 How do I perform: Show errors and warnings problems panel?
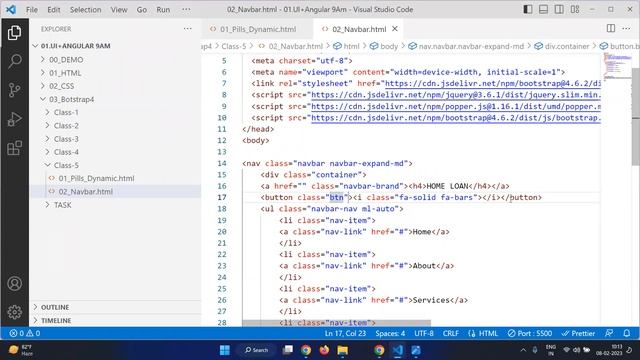[24, 333]
